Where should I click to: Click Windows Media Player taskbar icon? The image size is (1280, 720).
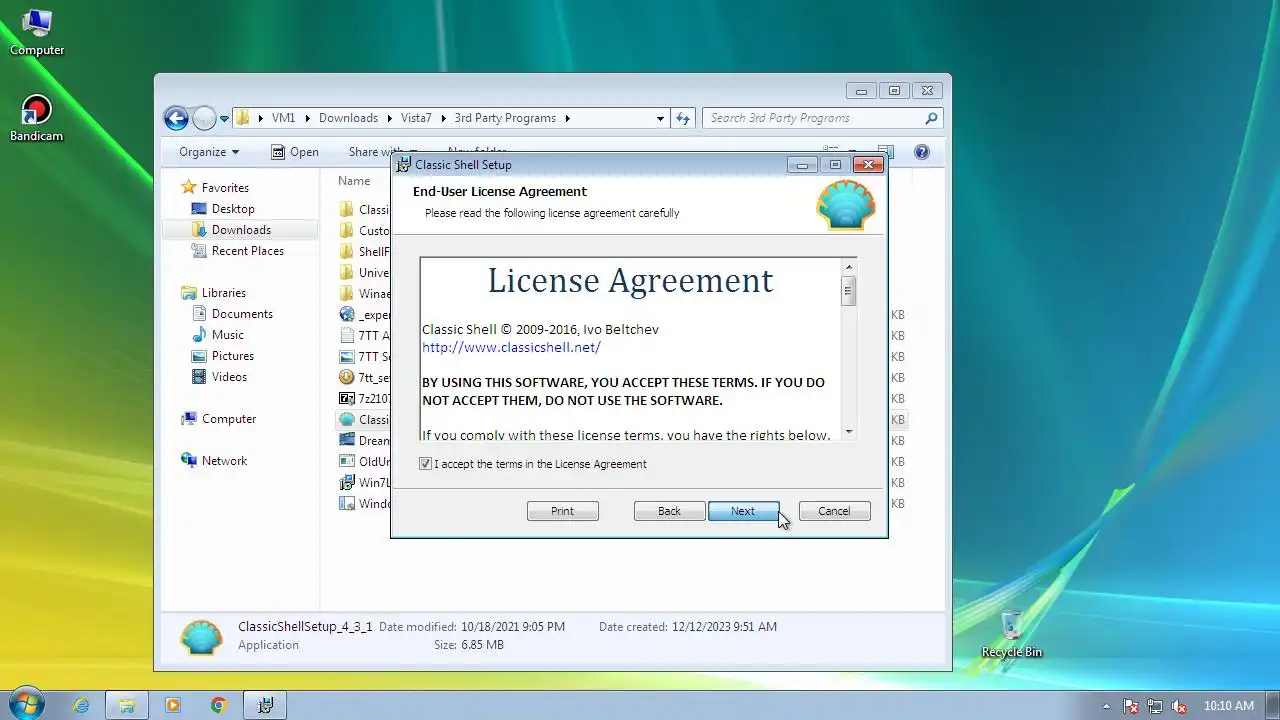pyautogui.click(x=172, y=705)
